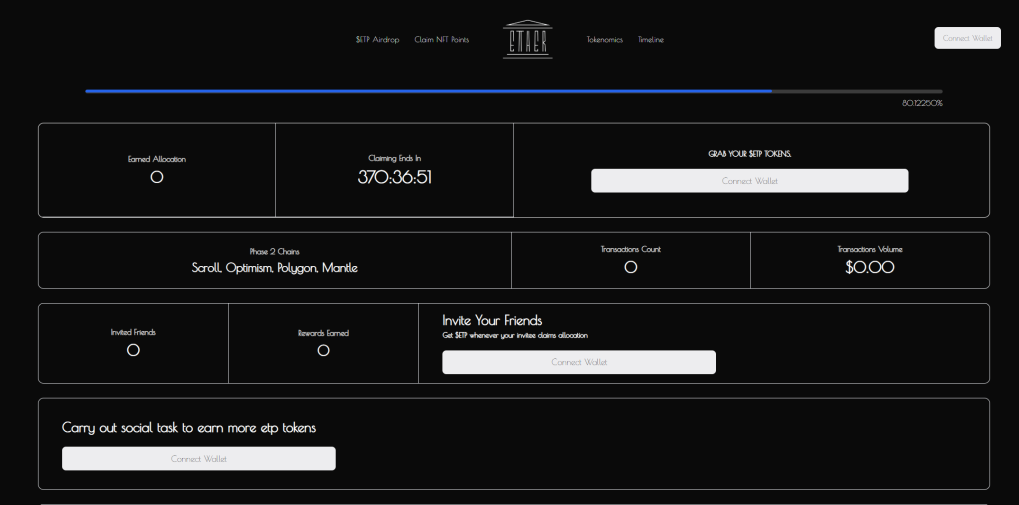Click the Rewards Earned zero value
Screen dimensions: 1019x505
(323, 350)
